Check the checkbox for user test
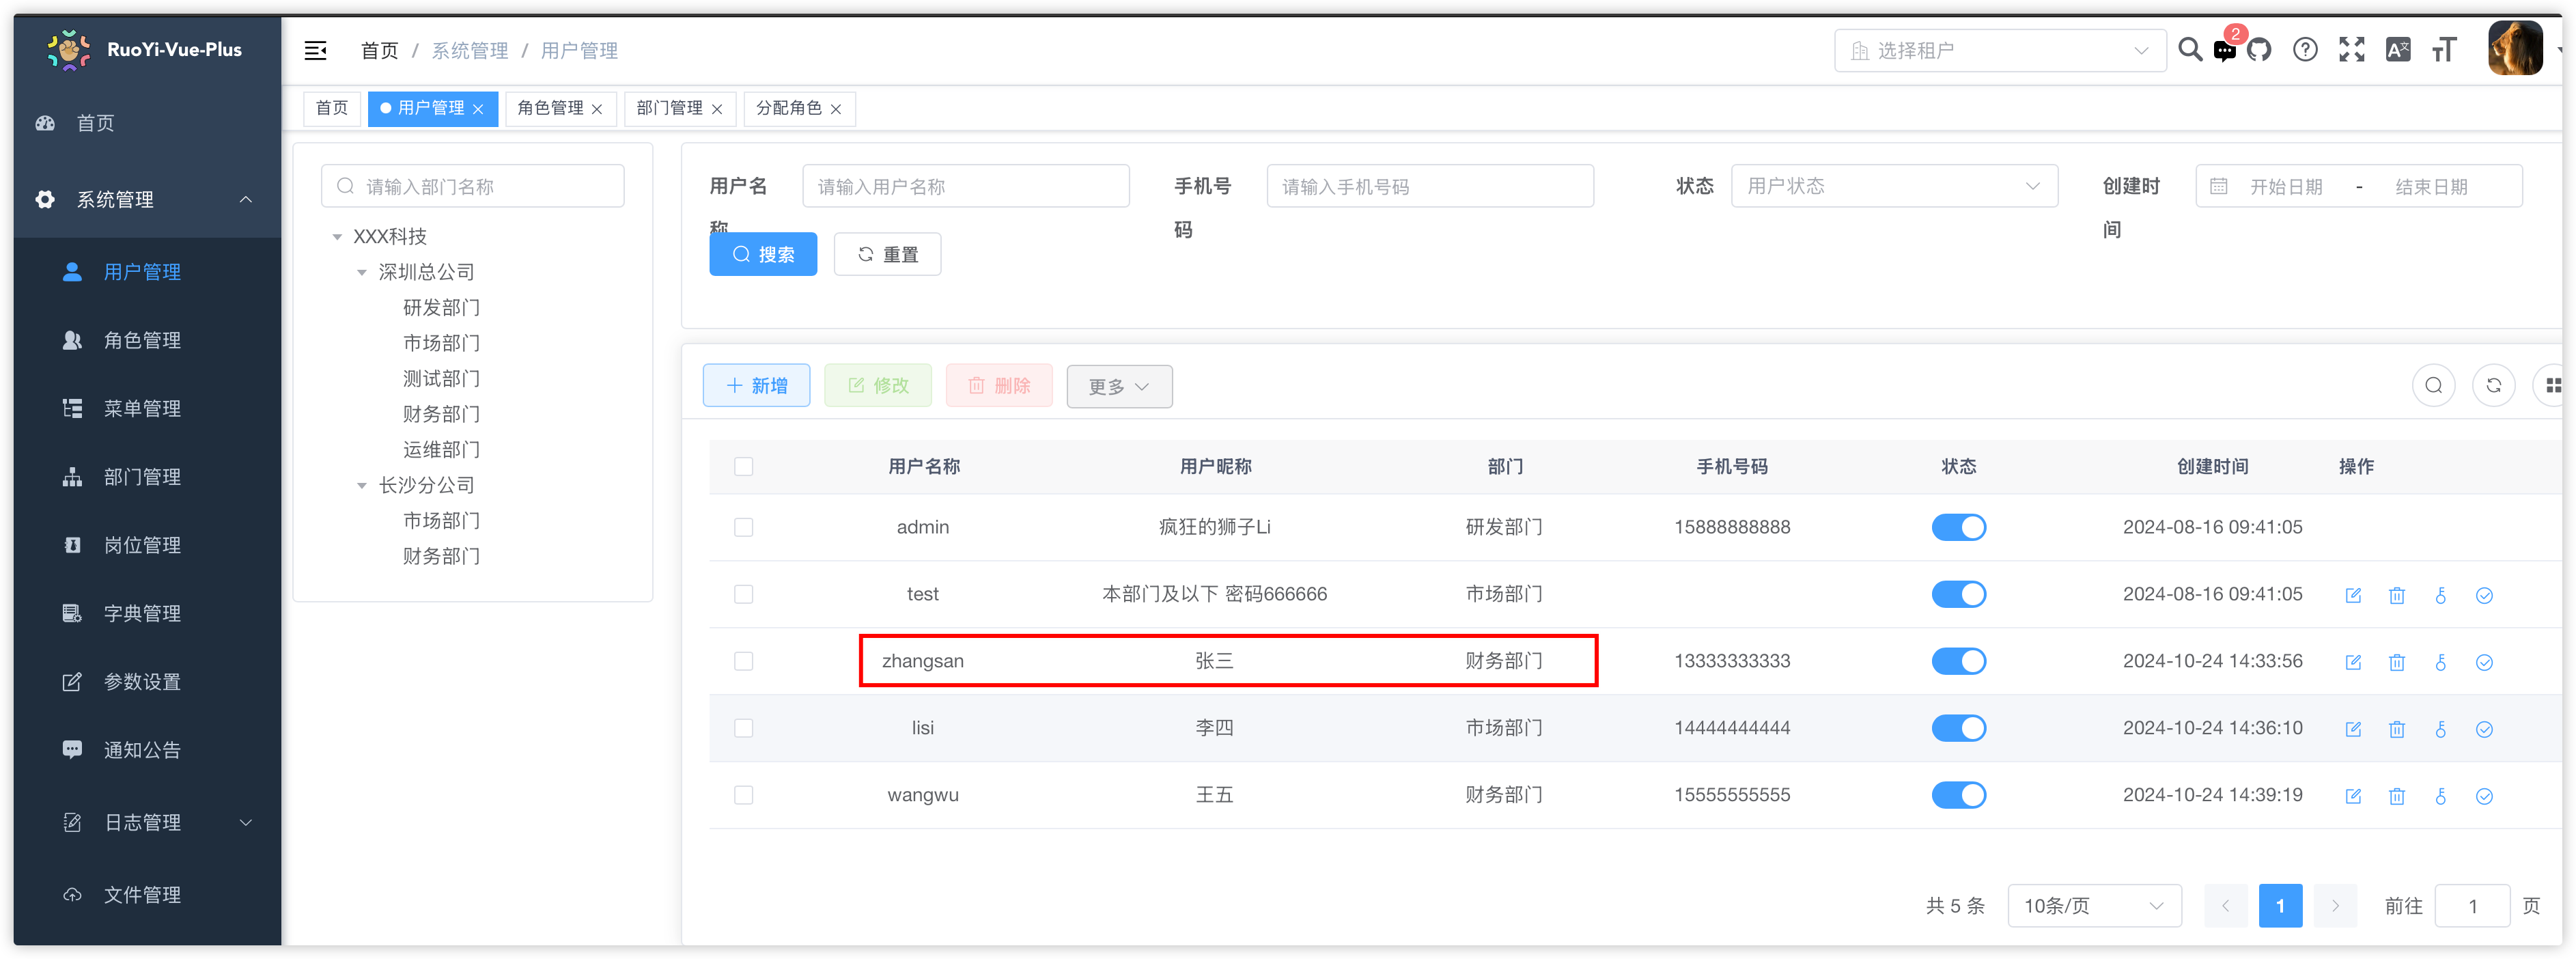Viewport: 2576px width, 959px height. 743,594
